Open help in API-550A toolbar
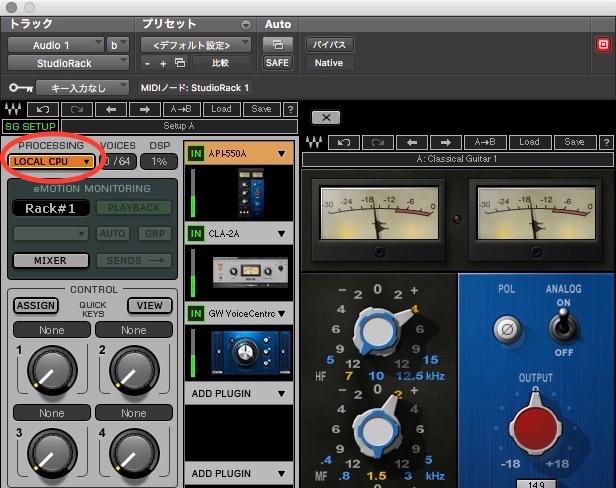The image size is (616, 488). tap(606, 142)
